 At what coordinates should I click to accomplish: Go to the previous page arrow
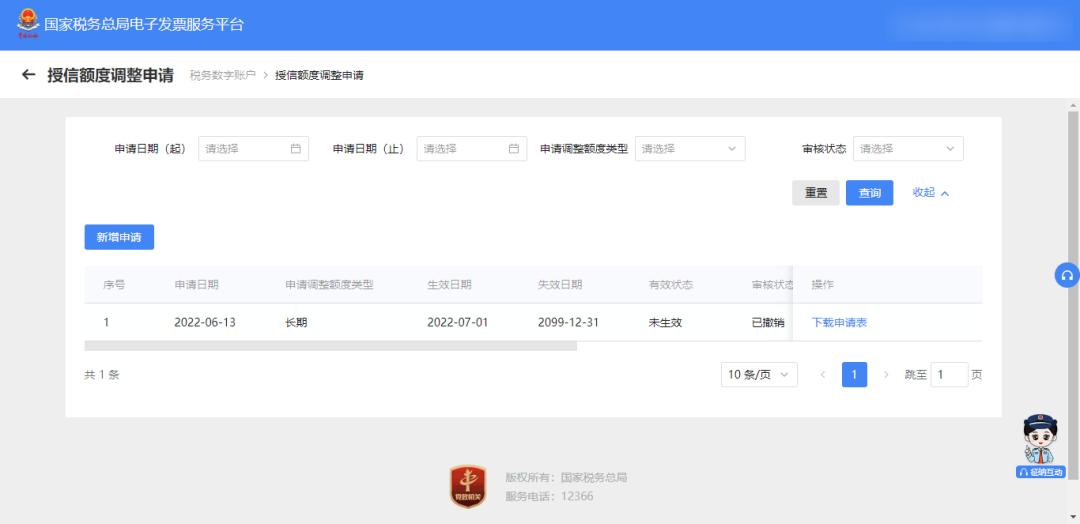tap(823, 375)
